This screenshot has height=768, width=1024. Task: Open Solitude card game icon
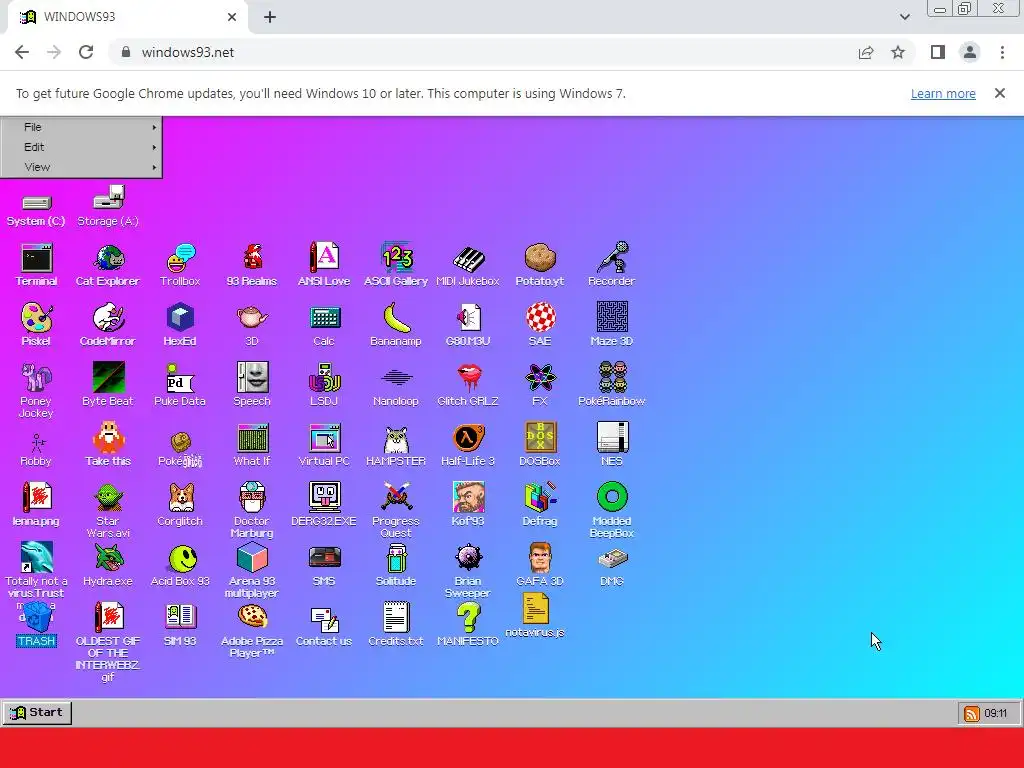tap(396, 565)
